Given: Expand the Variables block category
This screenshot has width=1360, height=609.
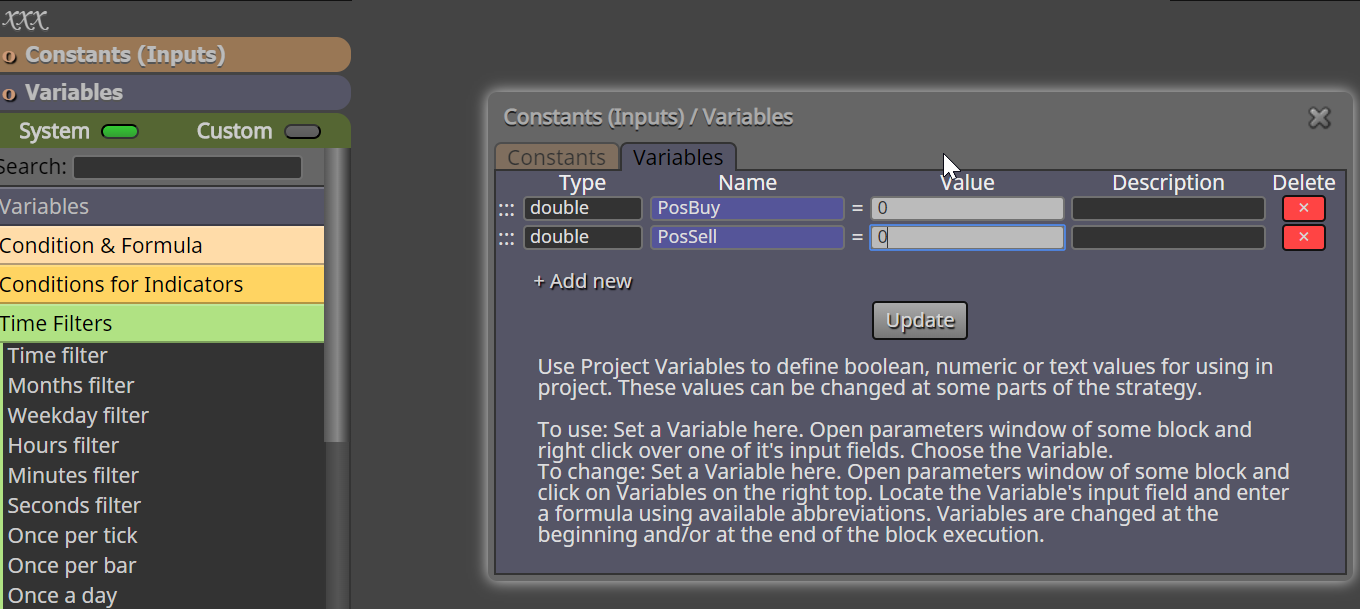Looking at the screenshot, I should click(x=162, y=207).
